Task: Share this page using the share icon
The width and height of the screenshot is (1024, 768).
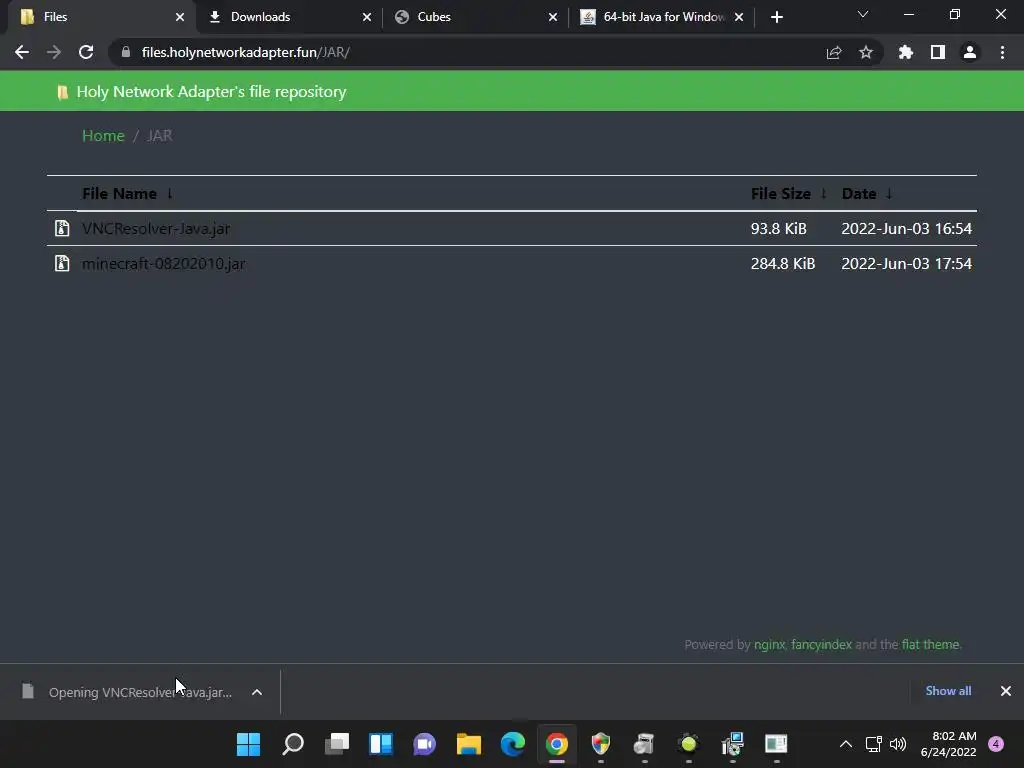Action: coord(834,53)
